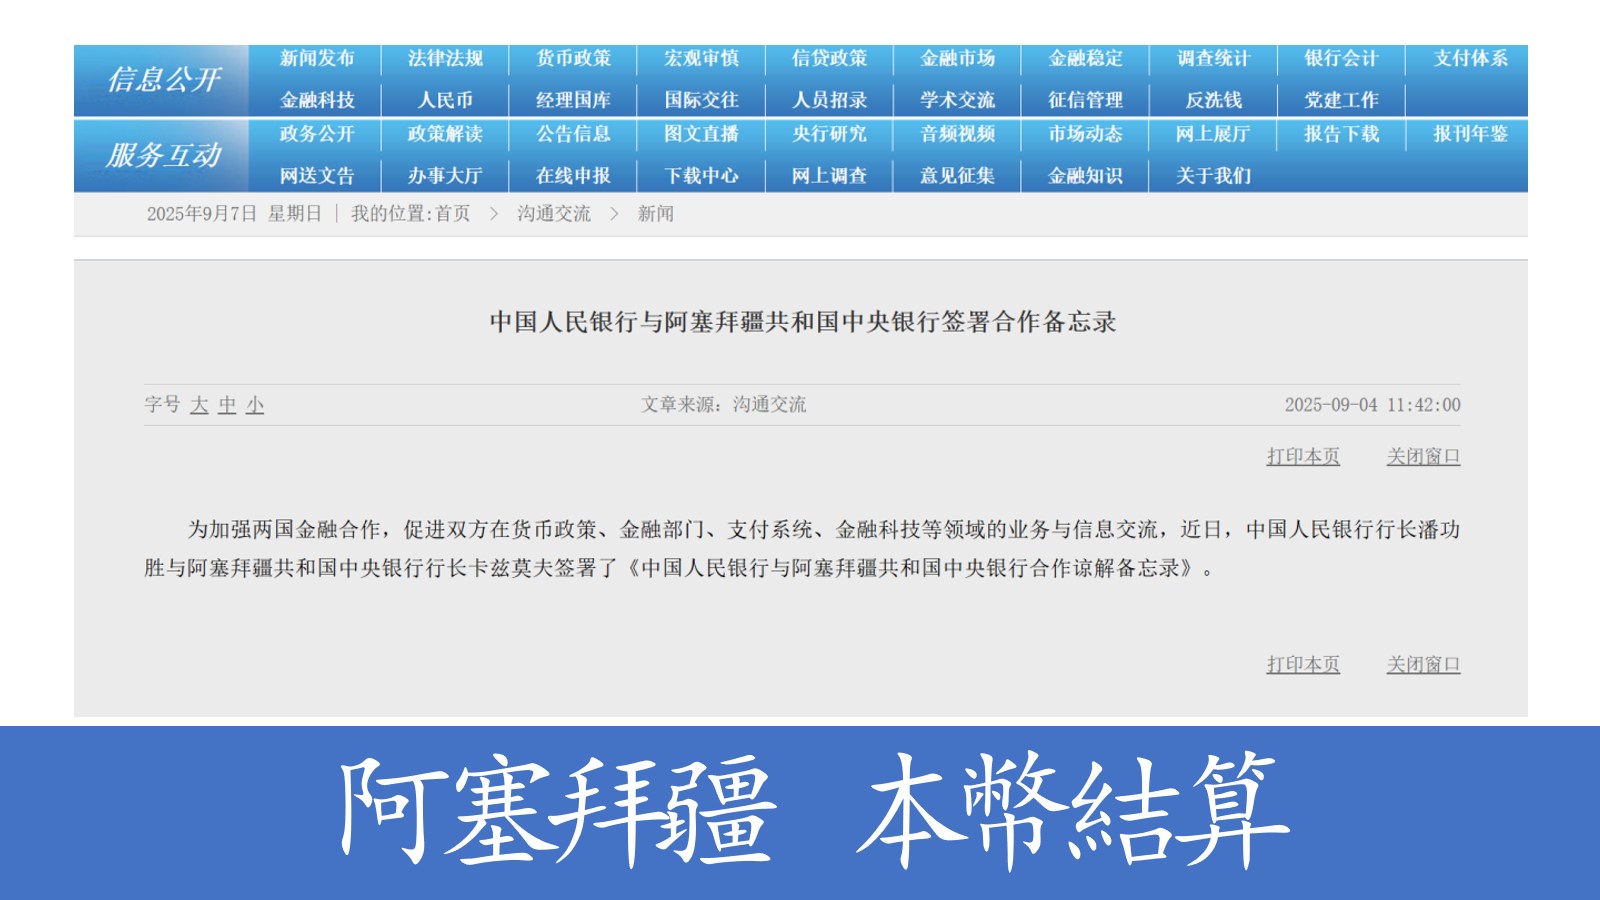Click 首页 in the breadcrumb
The width and height of the screenshot is (1600, 900).
click(452, 214)
